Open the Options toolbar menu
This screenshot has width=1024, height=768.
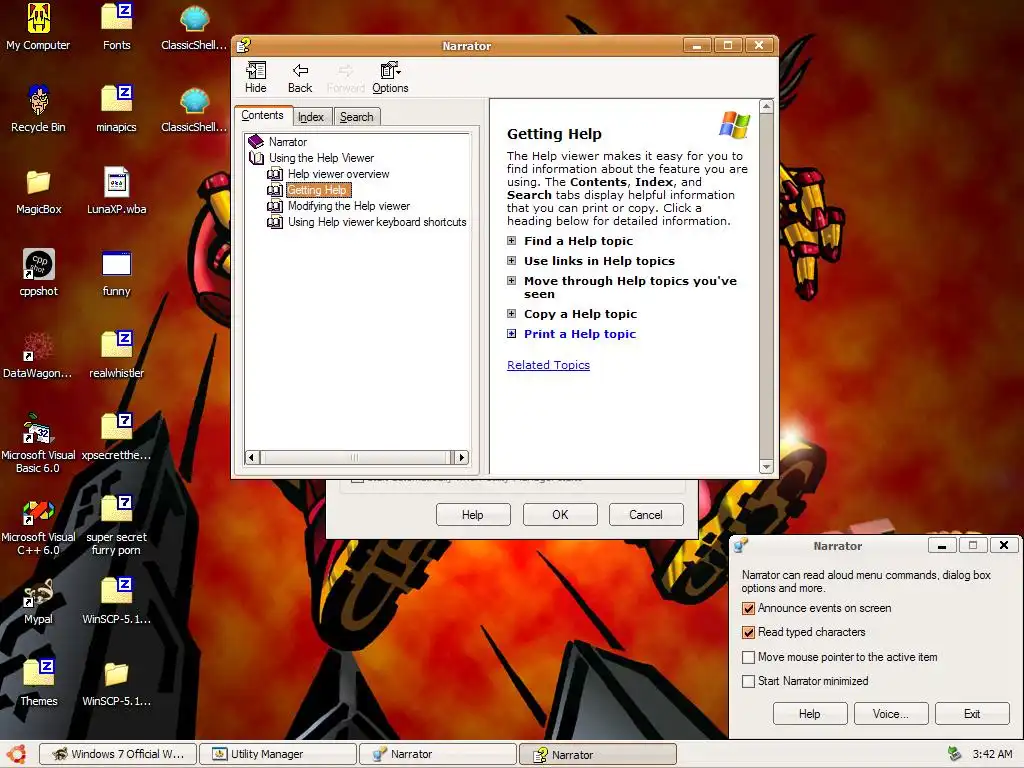tap(390, 78)
